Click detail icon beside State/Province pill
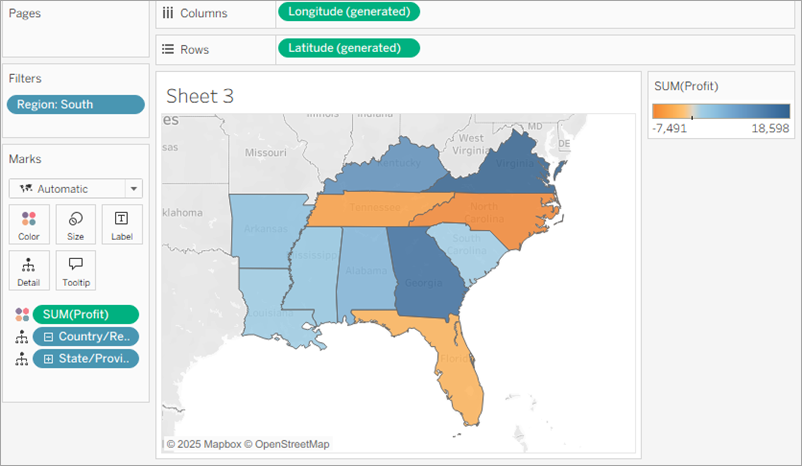Screen dimensions: 802x466 point(22,358)
